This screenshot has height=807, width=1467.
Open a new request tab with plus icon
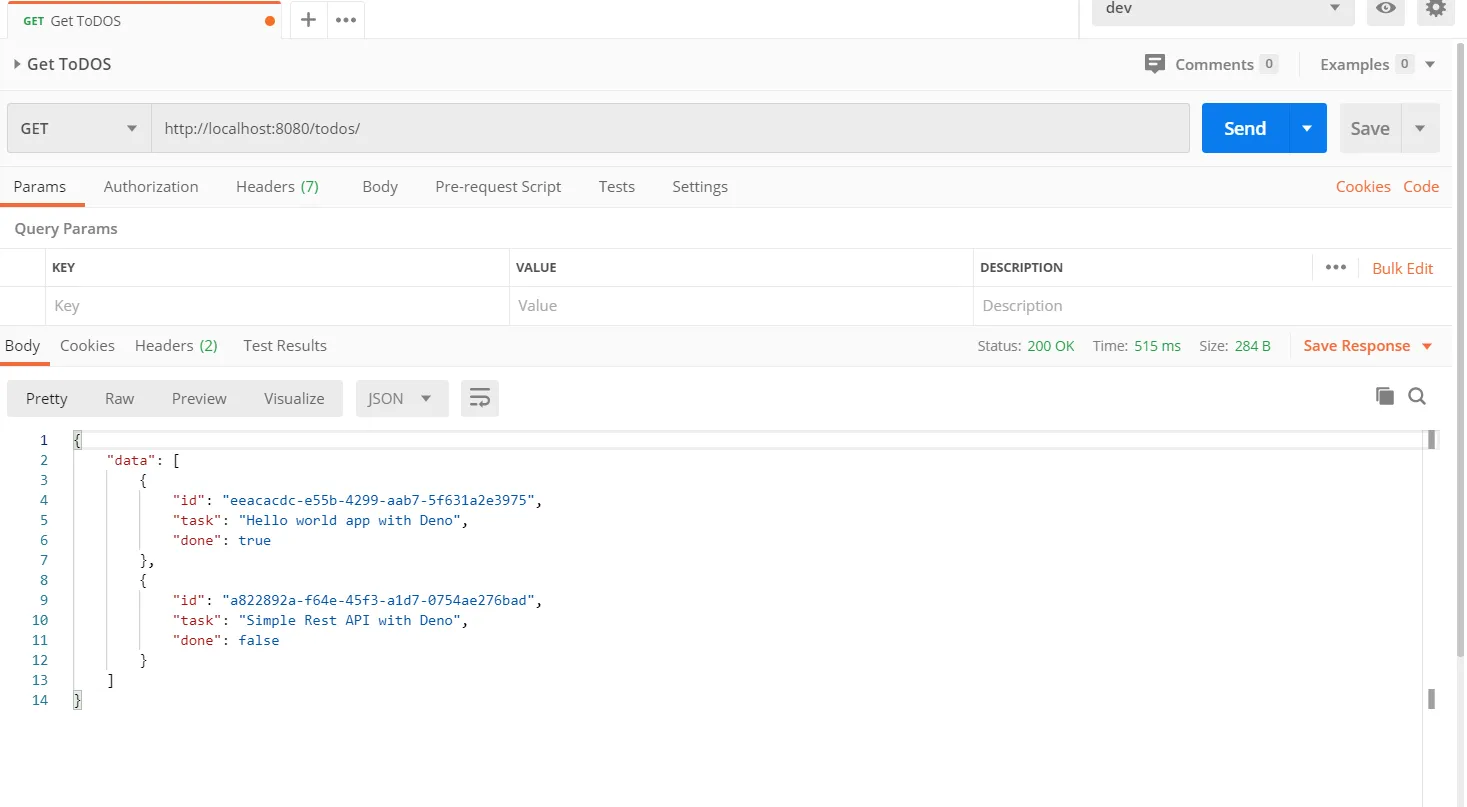pyautogui.click(x=307, y=19)
